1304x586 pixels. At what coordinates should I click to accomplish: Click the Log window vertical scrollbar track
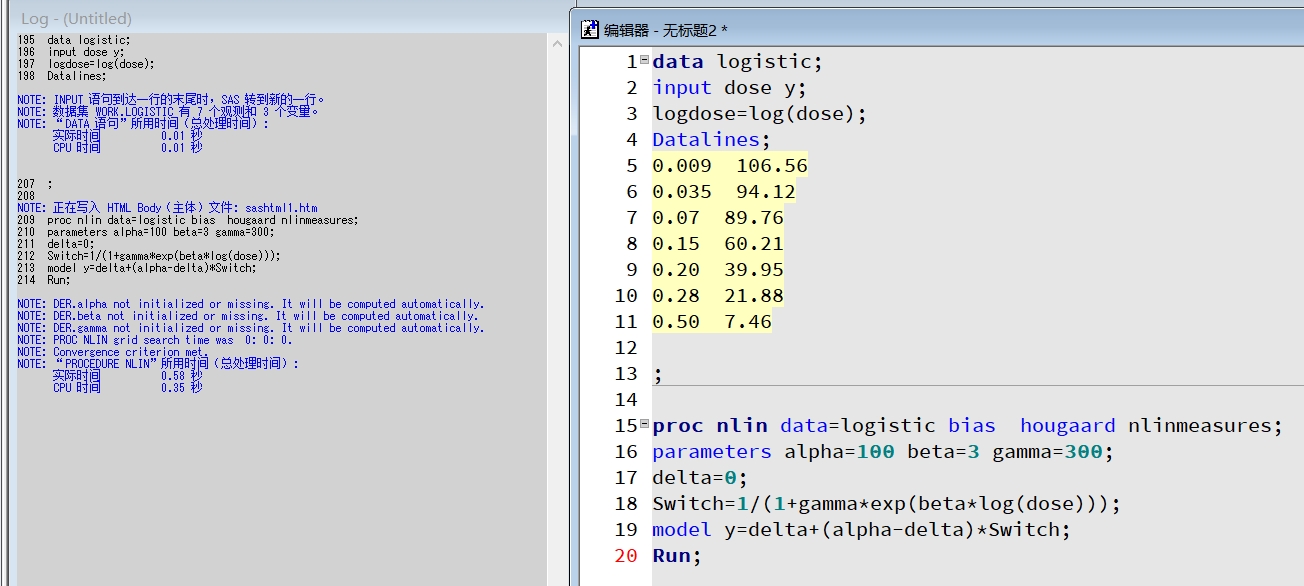(556, 300)
